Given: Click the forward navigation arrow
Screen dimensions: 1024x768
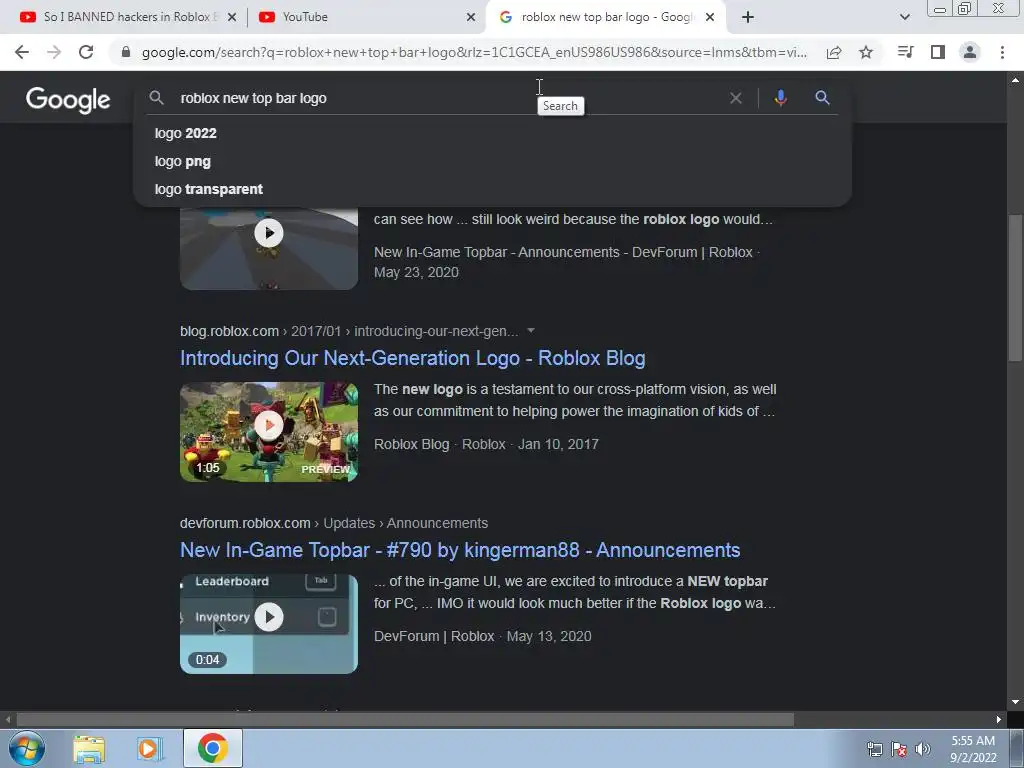Looking at the screenshot, I should 54,52.
